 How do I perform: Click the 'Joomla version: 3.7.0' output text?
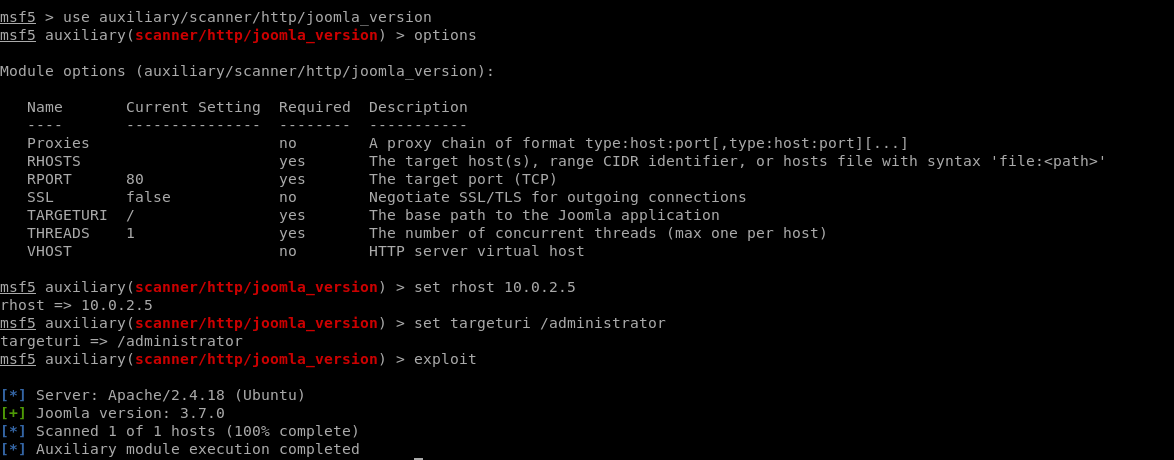click(130, 414)
